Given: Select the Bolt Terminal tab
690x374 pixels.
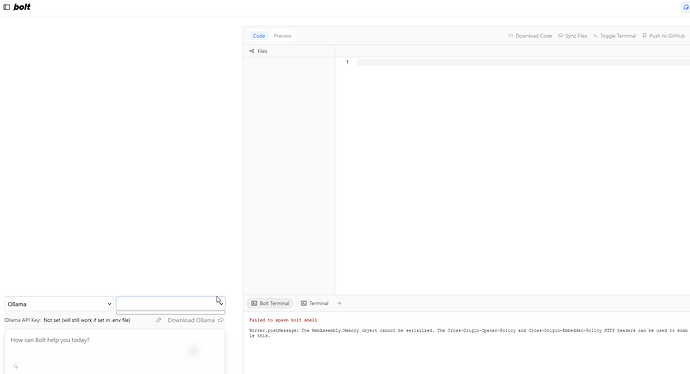Looking at the screenshot, I should [270, 303].
